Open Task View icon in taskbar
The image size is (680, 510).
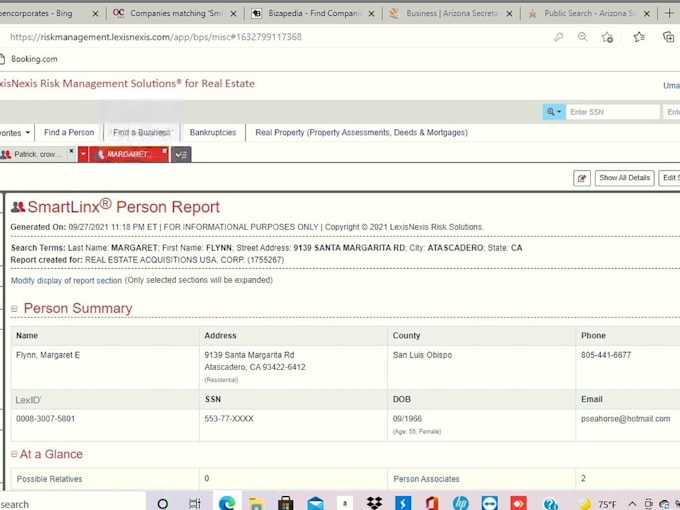pos(195,503)
